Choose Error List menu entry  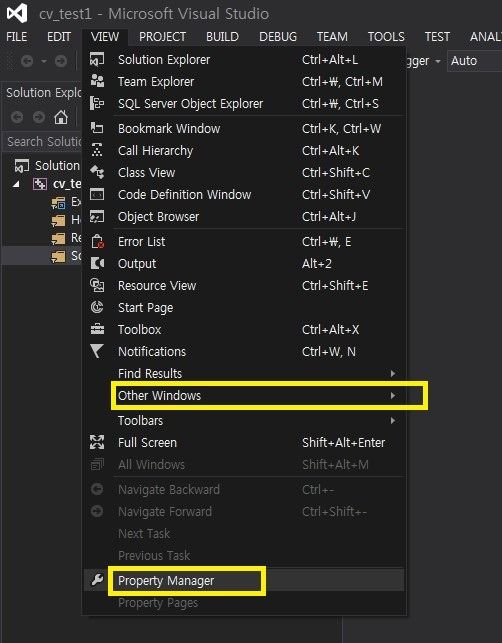(x=244, y=242)
